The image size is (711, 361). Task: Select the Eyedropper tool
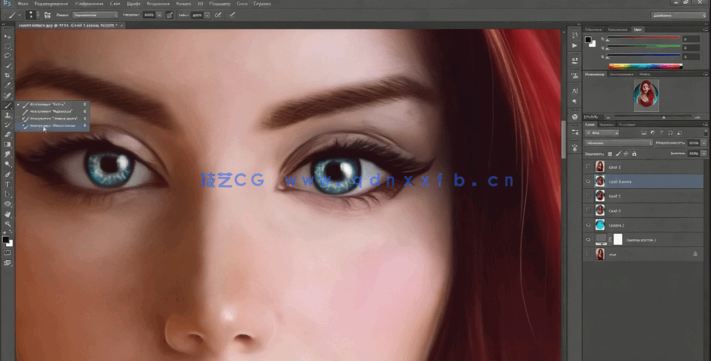[7, 86]
